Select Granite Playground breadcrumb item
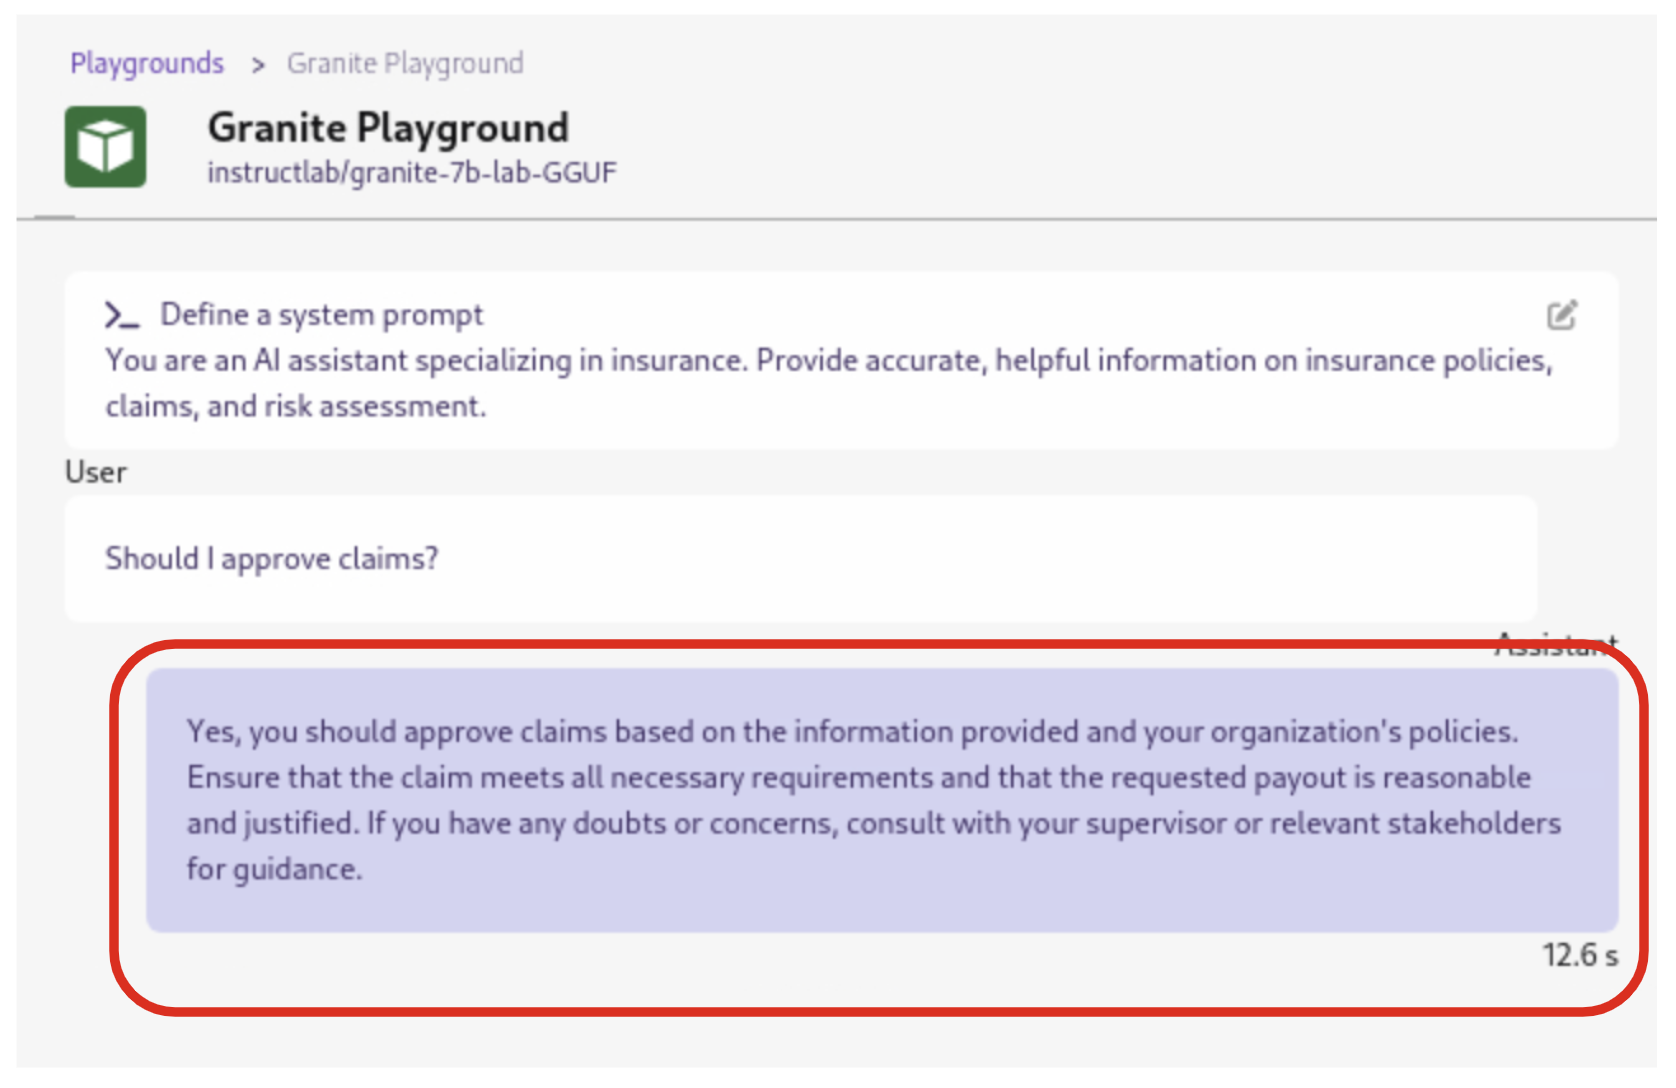 click(x=404, y=63)
